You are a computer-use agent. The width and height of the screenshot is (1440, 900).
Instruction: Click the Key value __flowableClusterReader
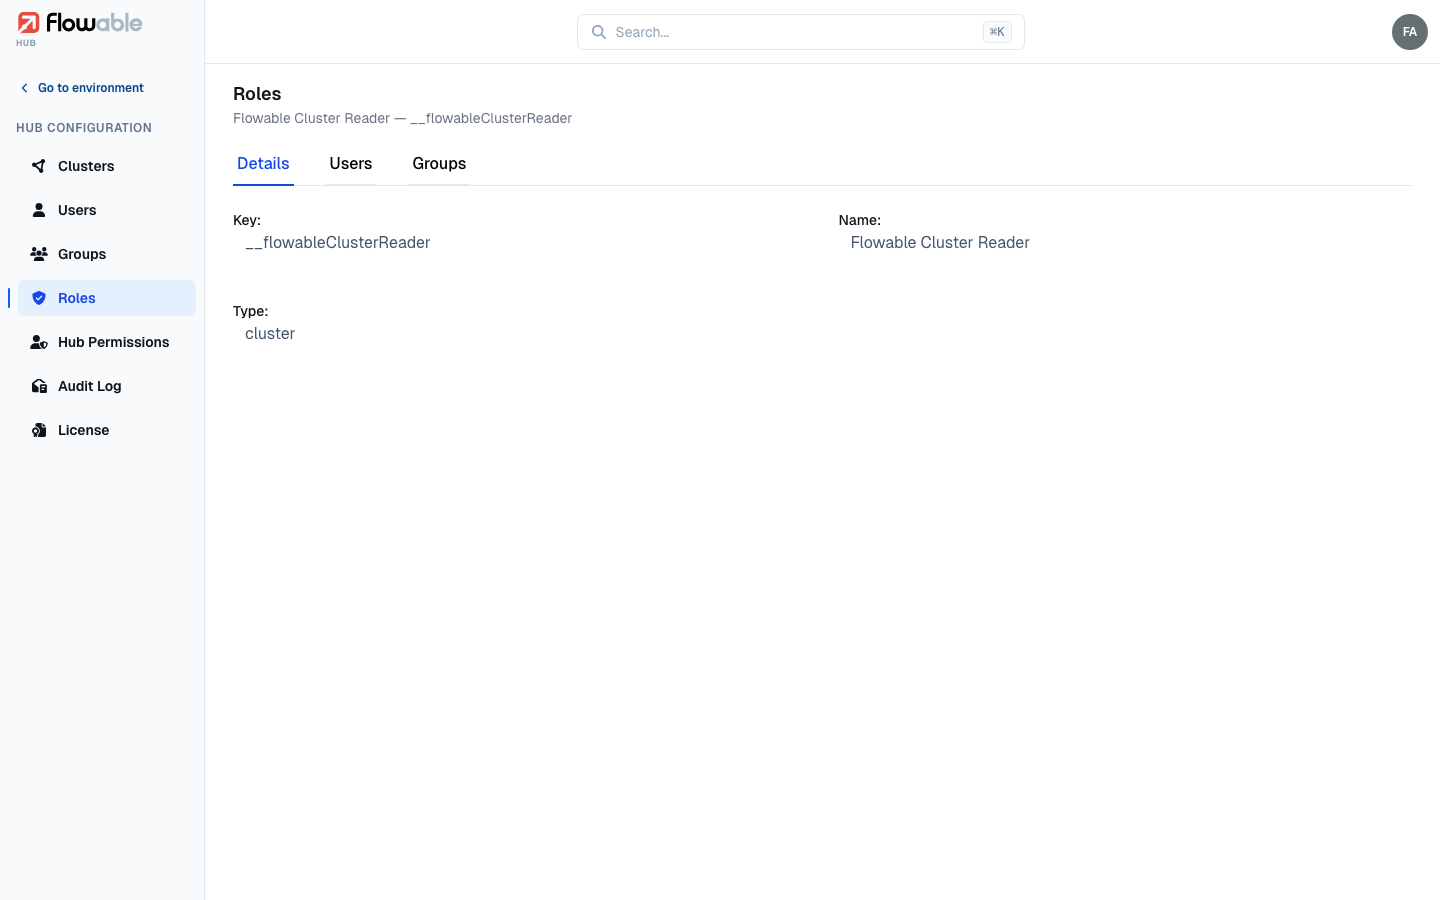[338, 243]
